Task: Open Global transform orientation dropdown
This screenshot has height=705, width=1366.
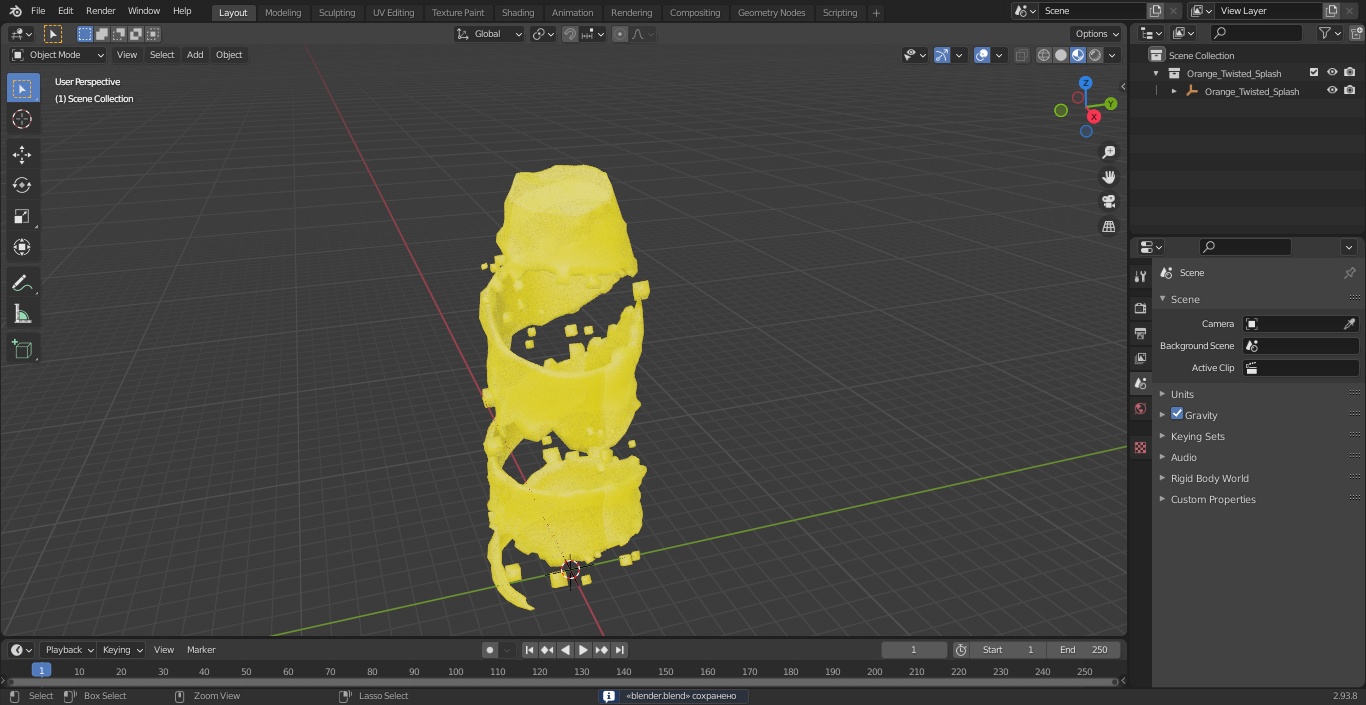Action: [490, 34]
